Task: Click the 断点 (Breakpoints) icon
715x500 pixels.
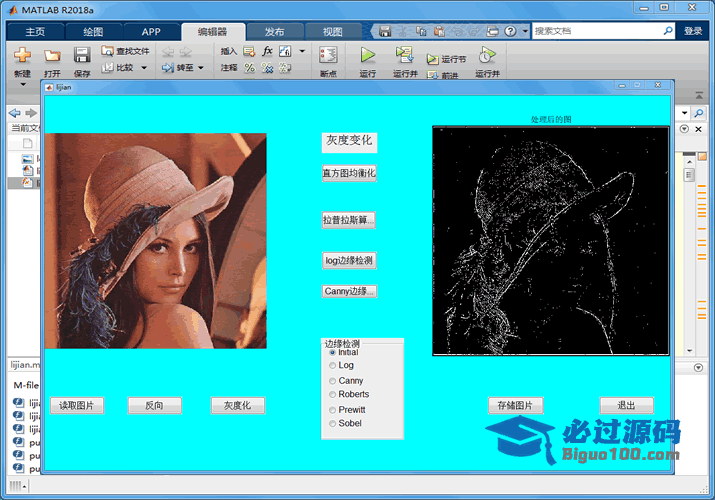Action: [328, 55]
